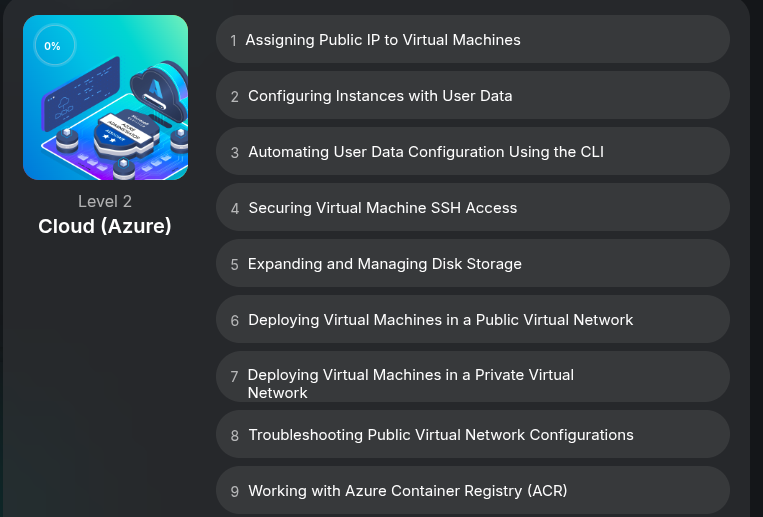The height and width of the screenshot is (517, 763).
Task: Click the number 9 badge beside Azure Container Registry
Action: tap(235, 492)
